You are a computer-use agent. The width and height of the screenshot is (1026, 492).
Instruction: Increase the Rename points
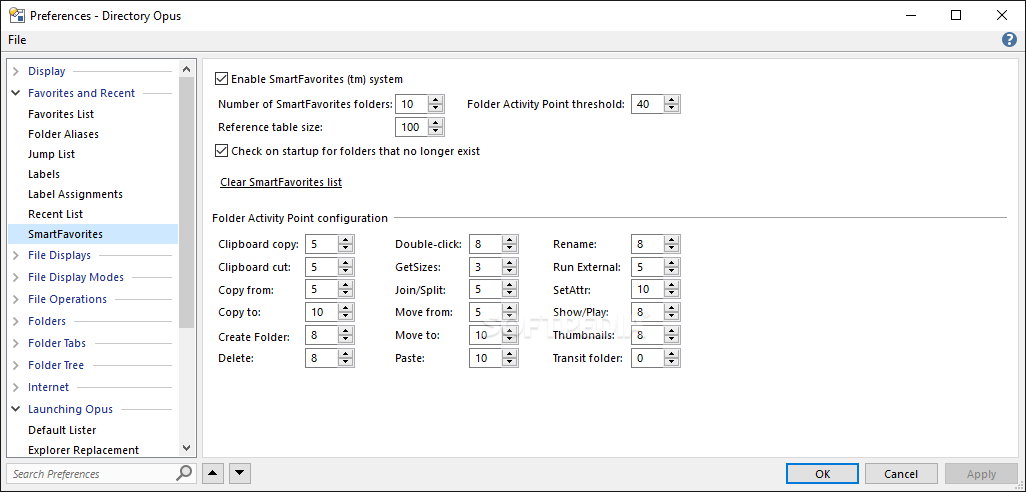click(x=672, y=240)
